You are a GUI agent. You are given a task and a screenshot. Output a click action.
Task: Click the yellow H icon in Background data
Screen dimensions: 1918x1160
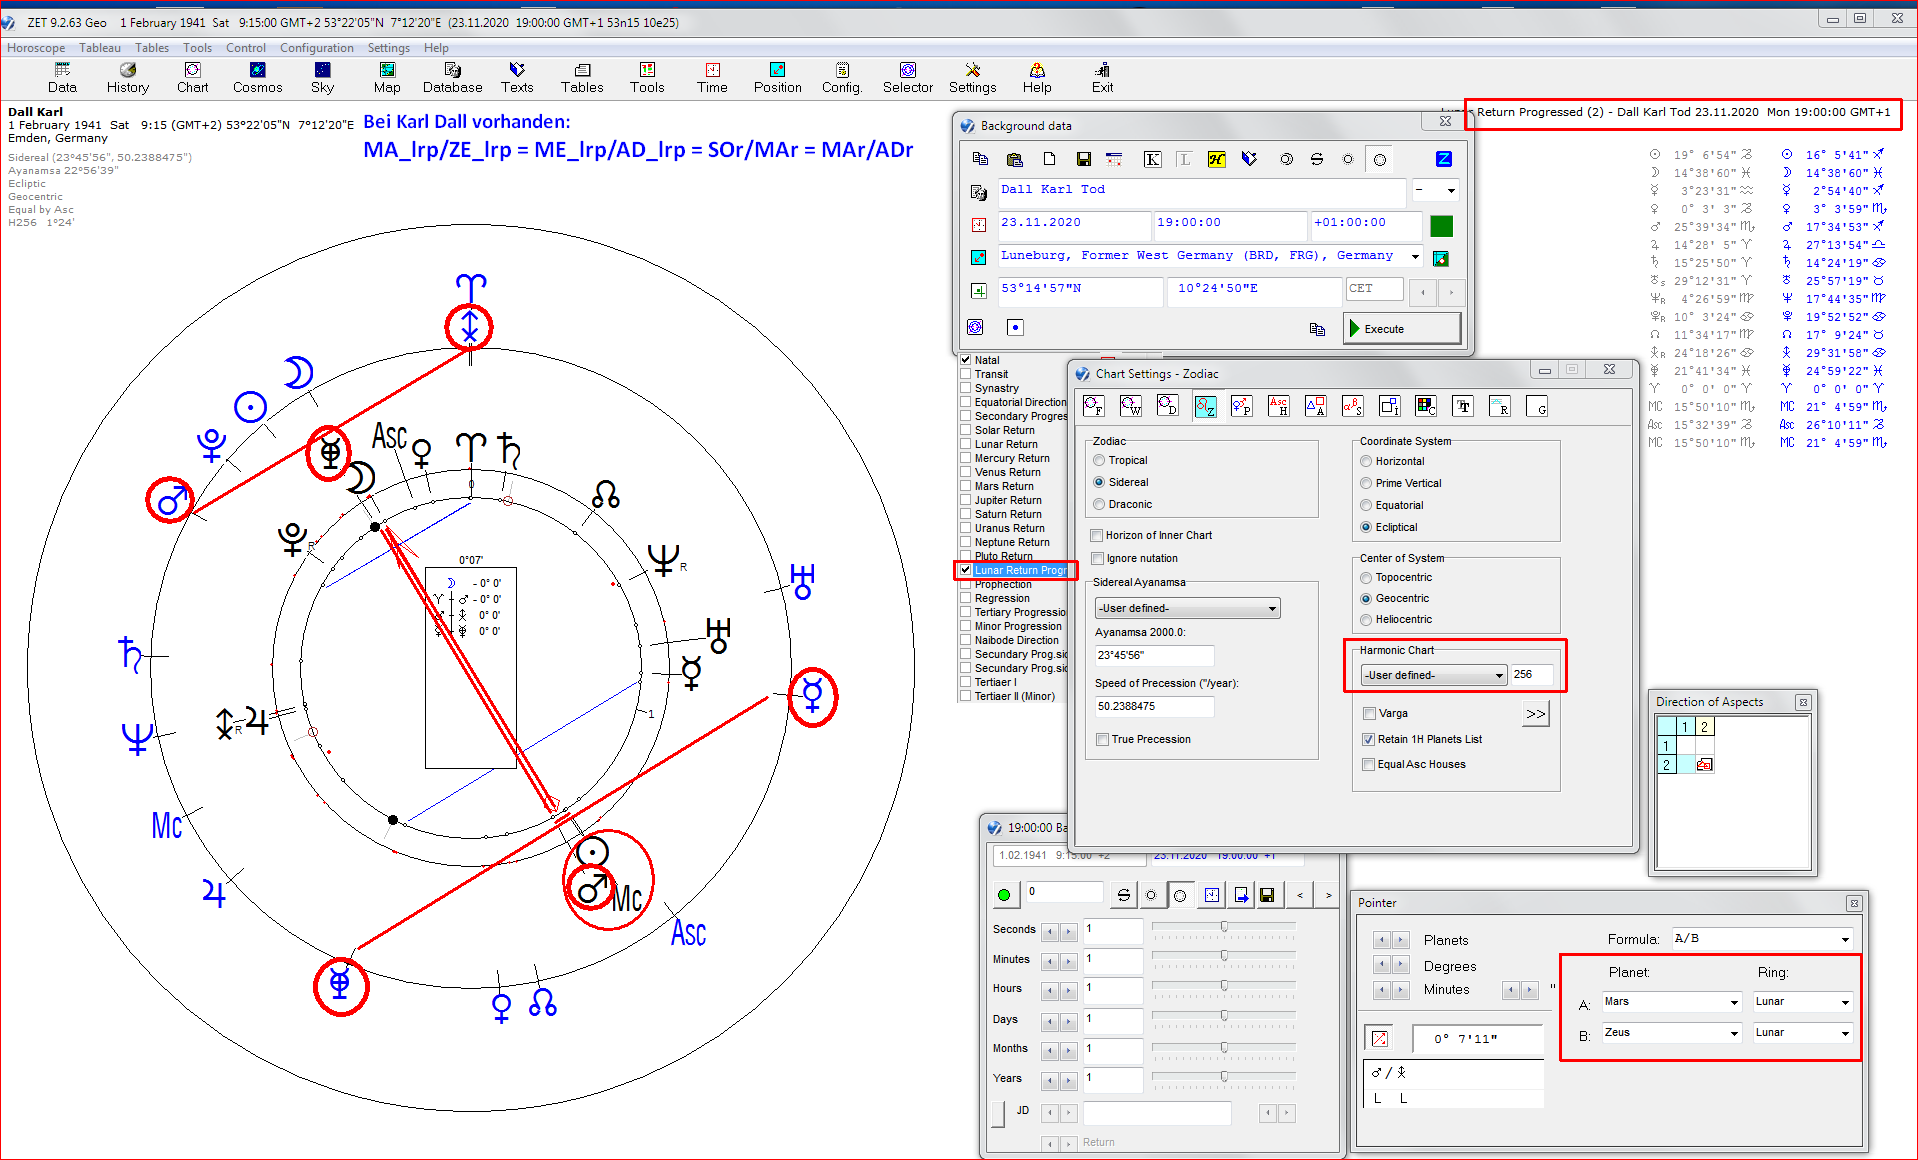pyautogui.click(x=1216, y=159)
